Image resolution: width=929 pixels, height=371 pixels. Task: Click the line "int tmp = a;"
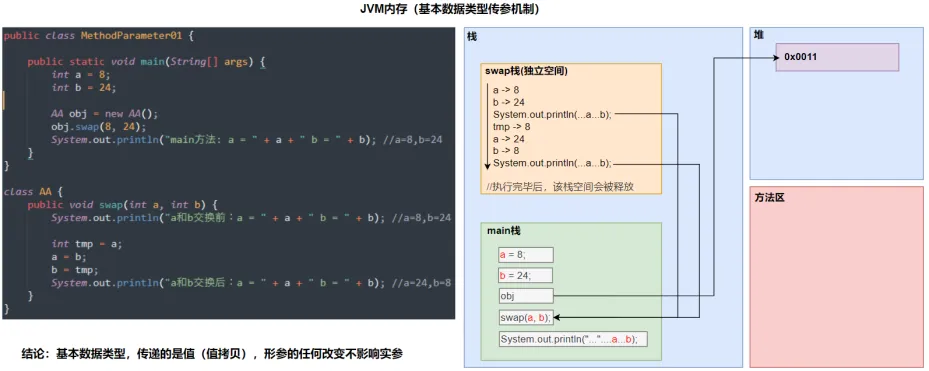(x=87, y=244)
